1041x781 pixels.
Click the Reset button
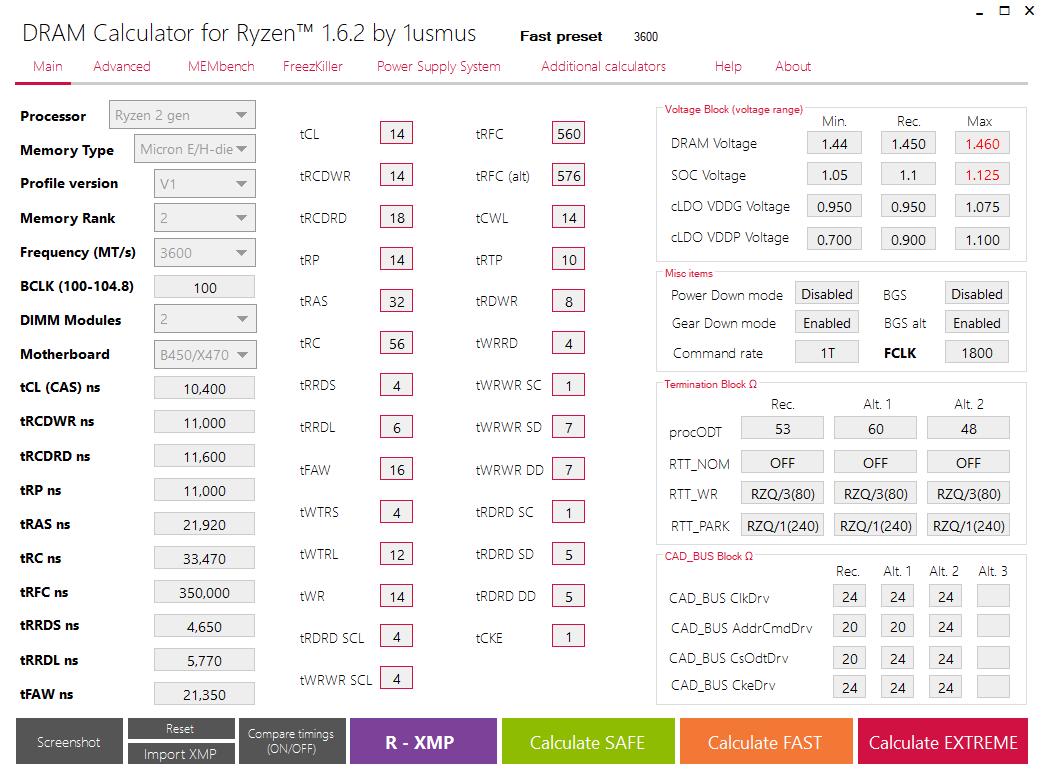click(x=181, y=729)
